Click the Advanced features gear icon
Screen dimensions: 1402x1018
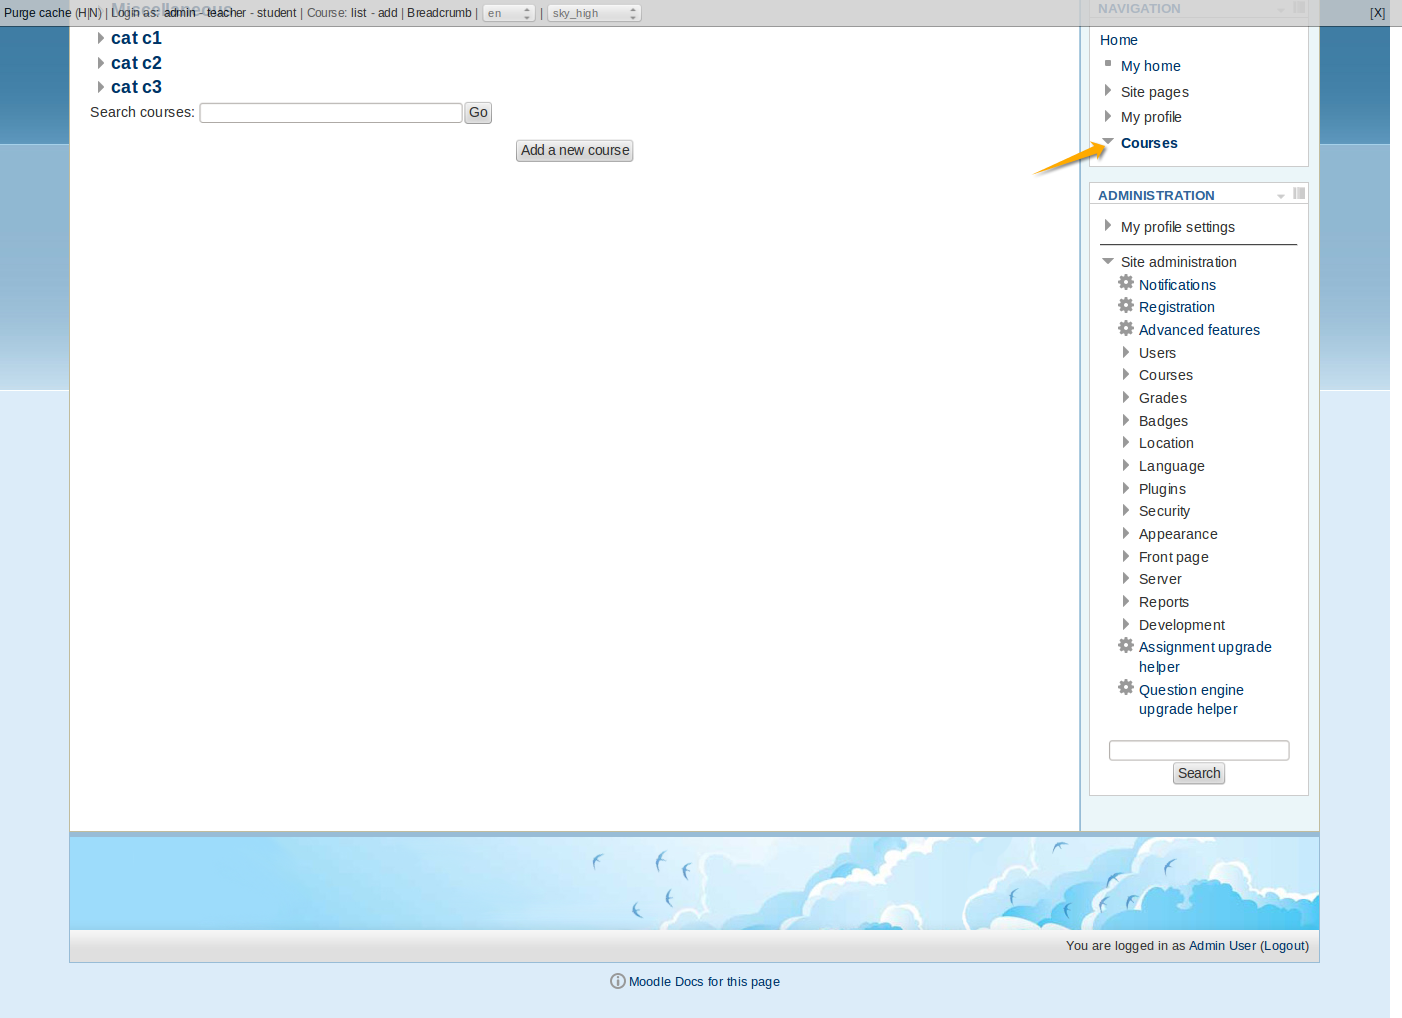tap(1126, 329)
